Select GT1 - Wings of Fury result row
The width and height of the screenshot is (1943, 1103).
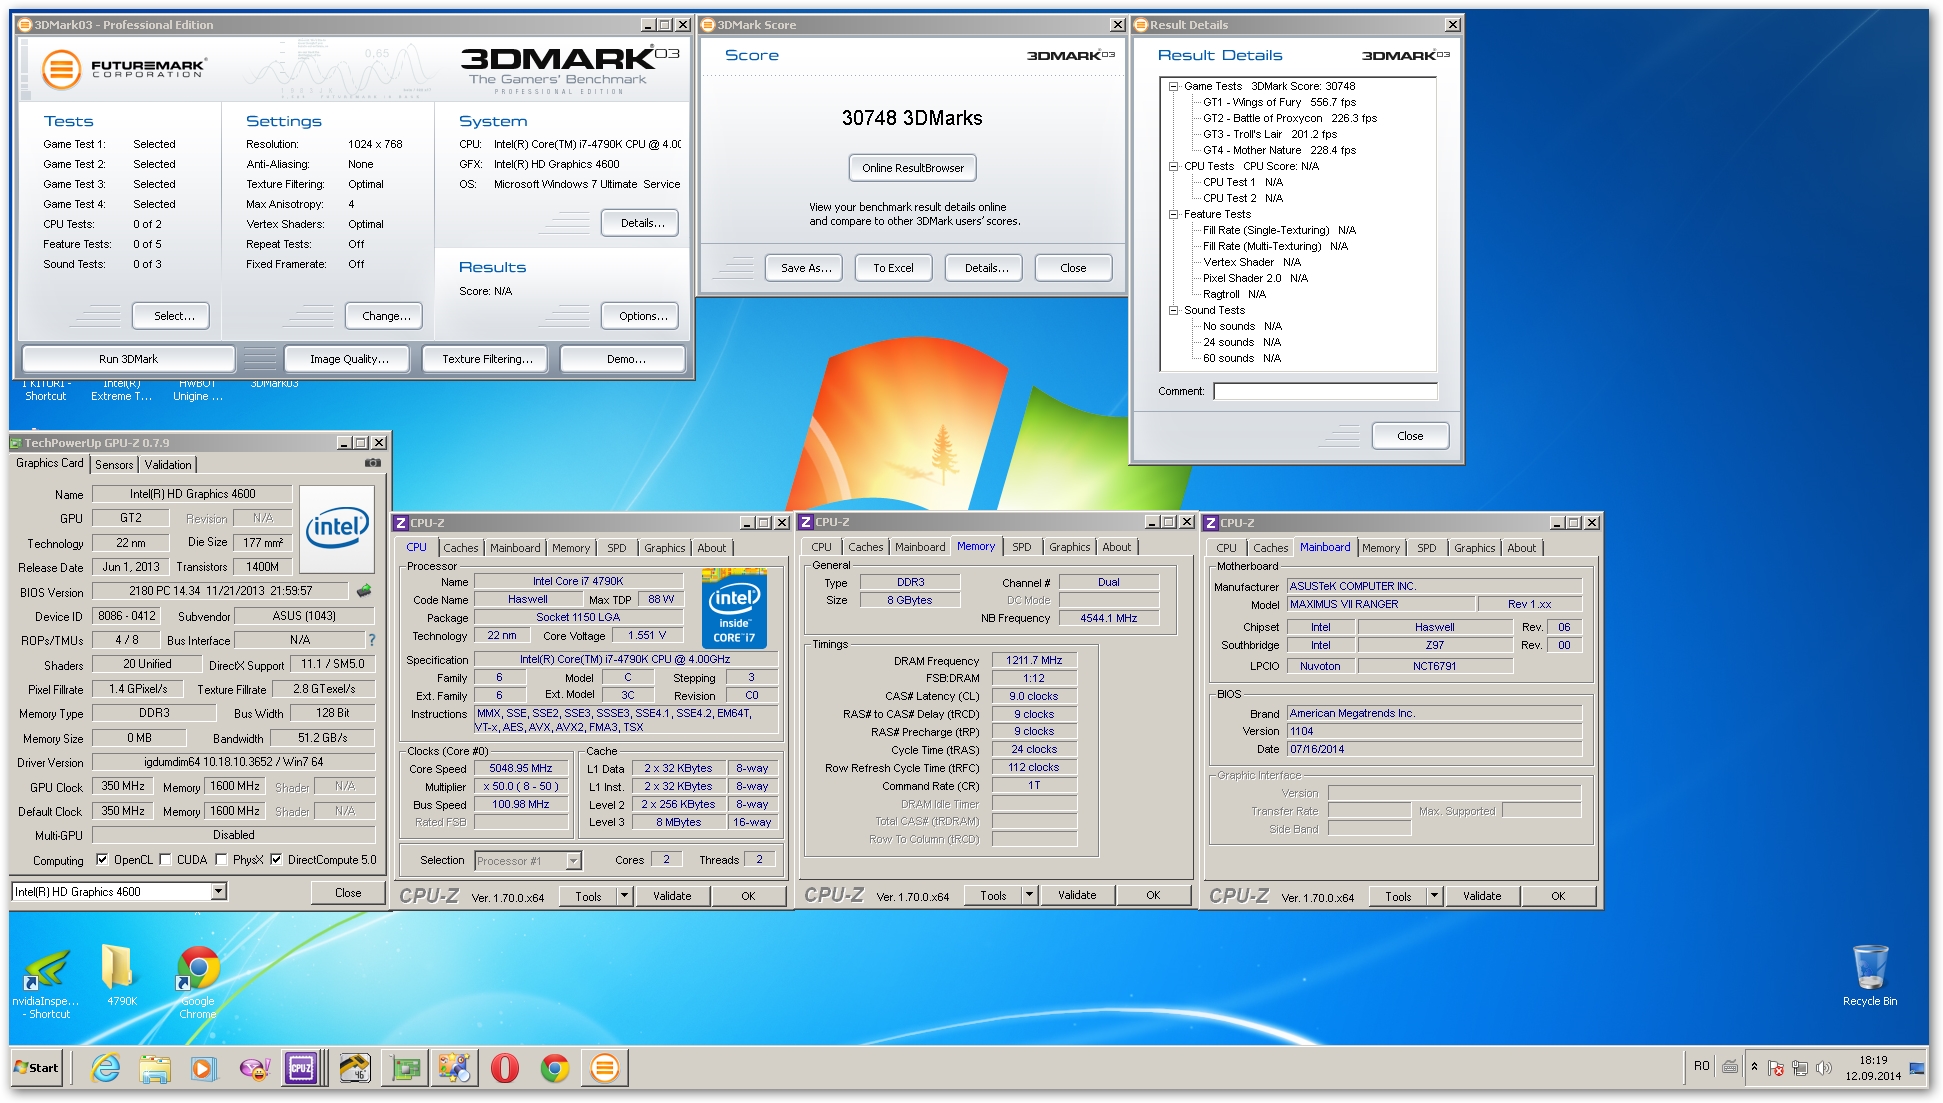coord(1280,102)
